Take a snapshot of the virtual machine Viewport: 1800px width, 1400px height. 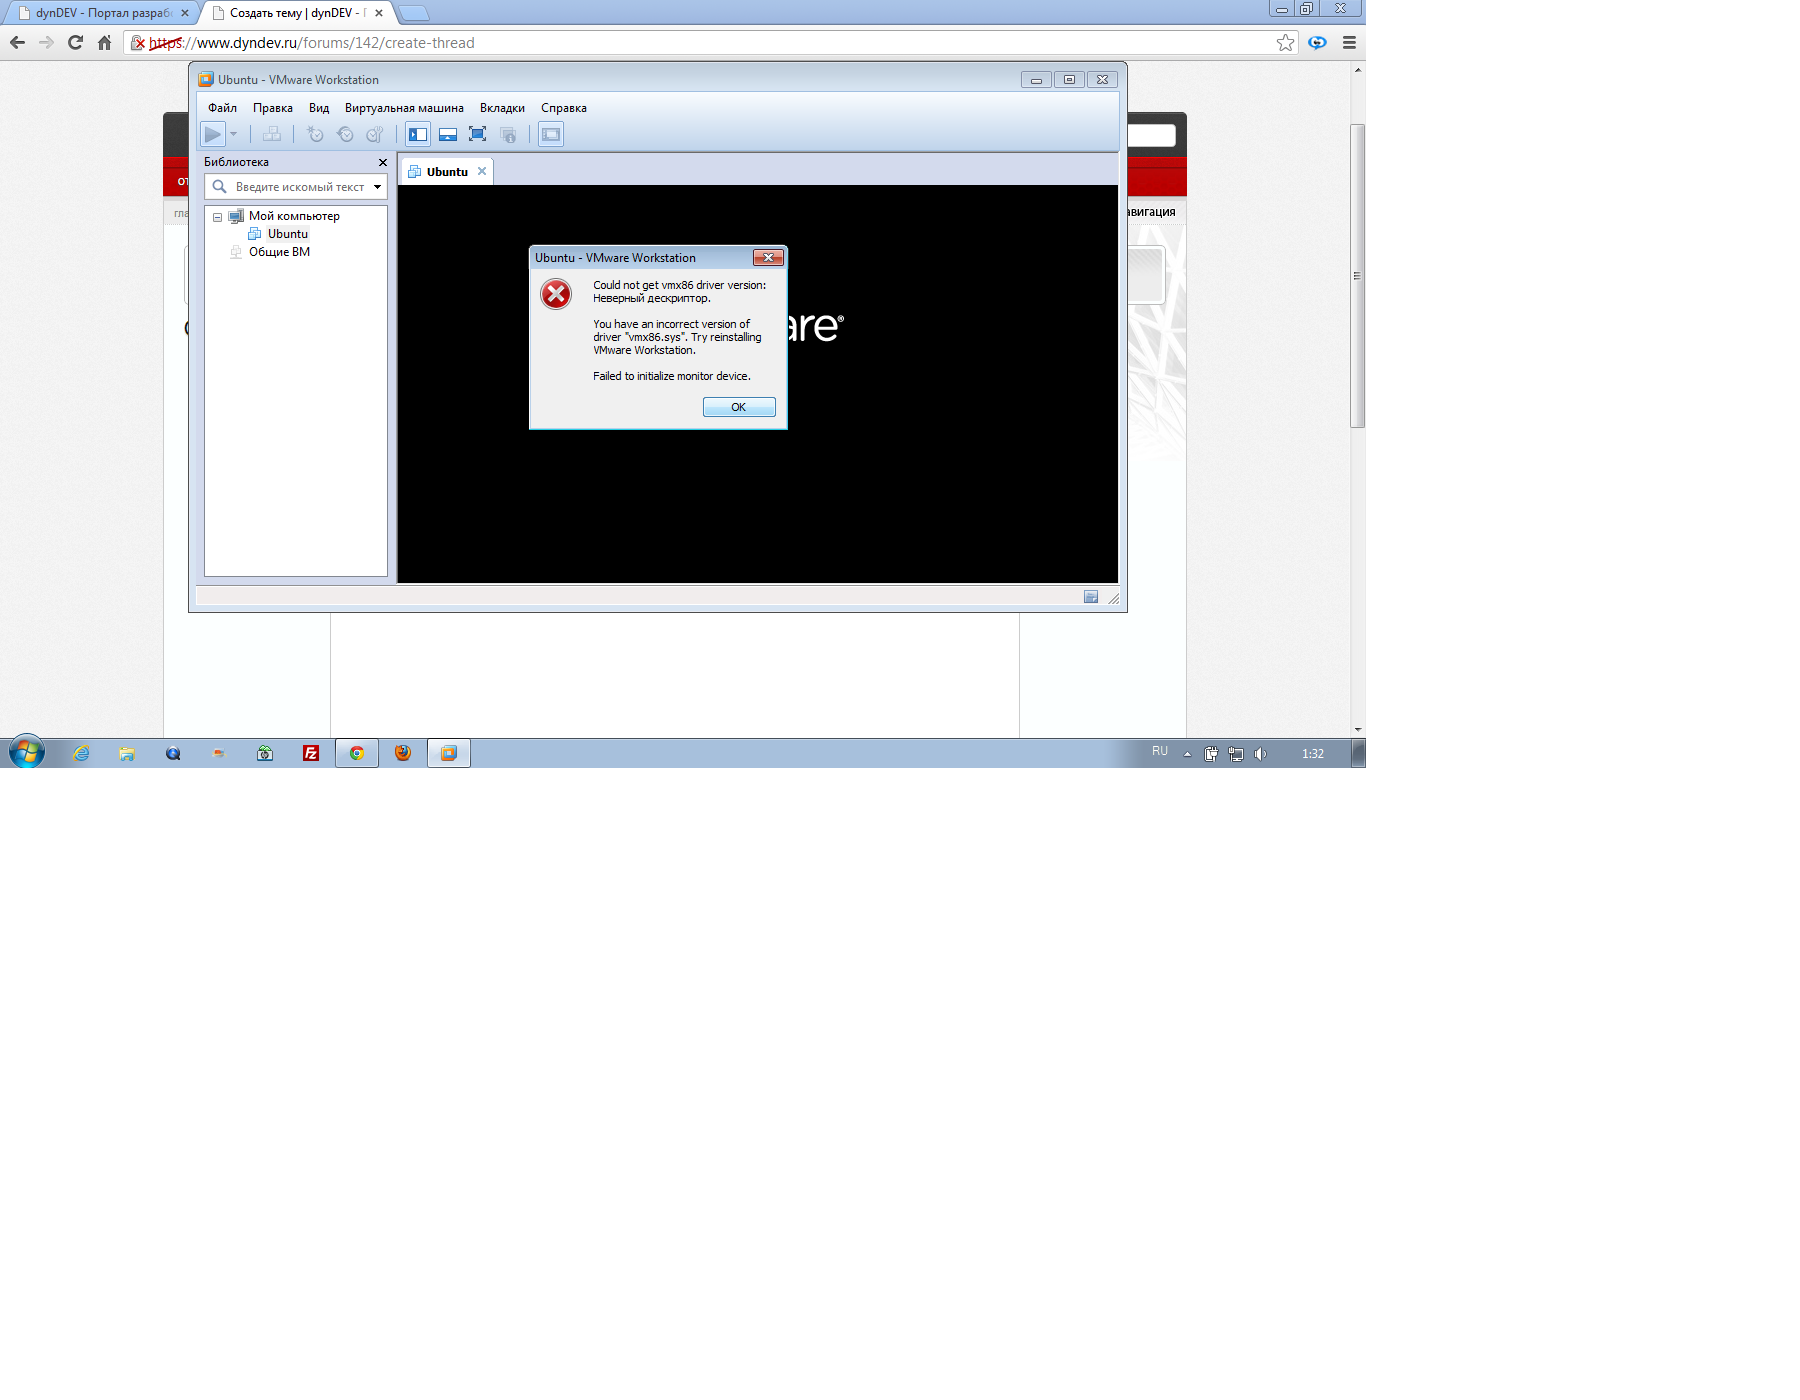click(x=315, y=134)
